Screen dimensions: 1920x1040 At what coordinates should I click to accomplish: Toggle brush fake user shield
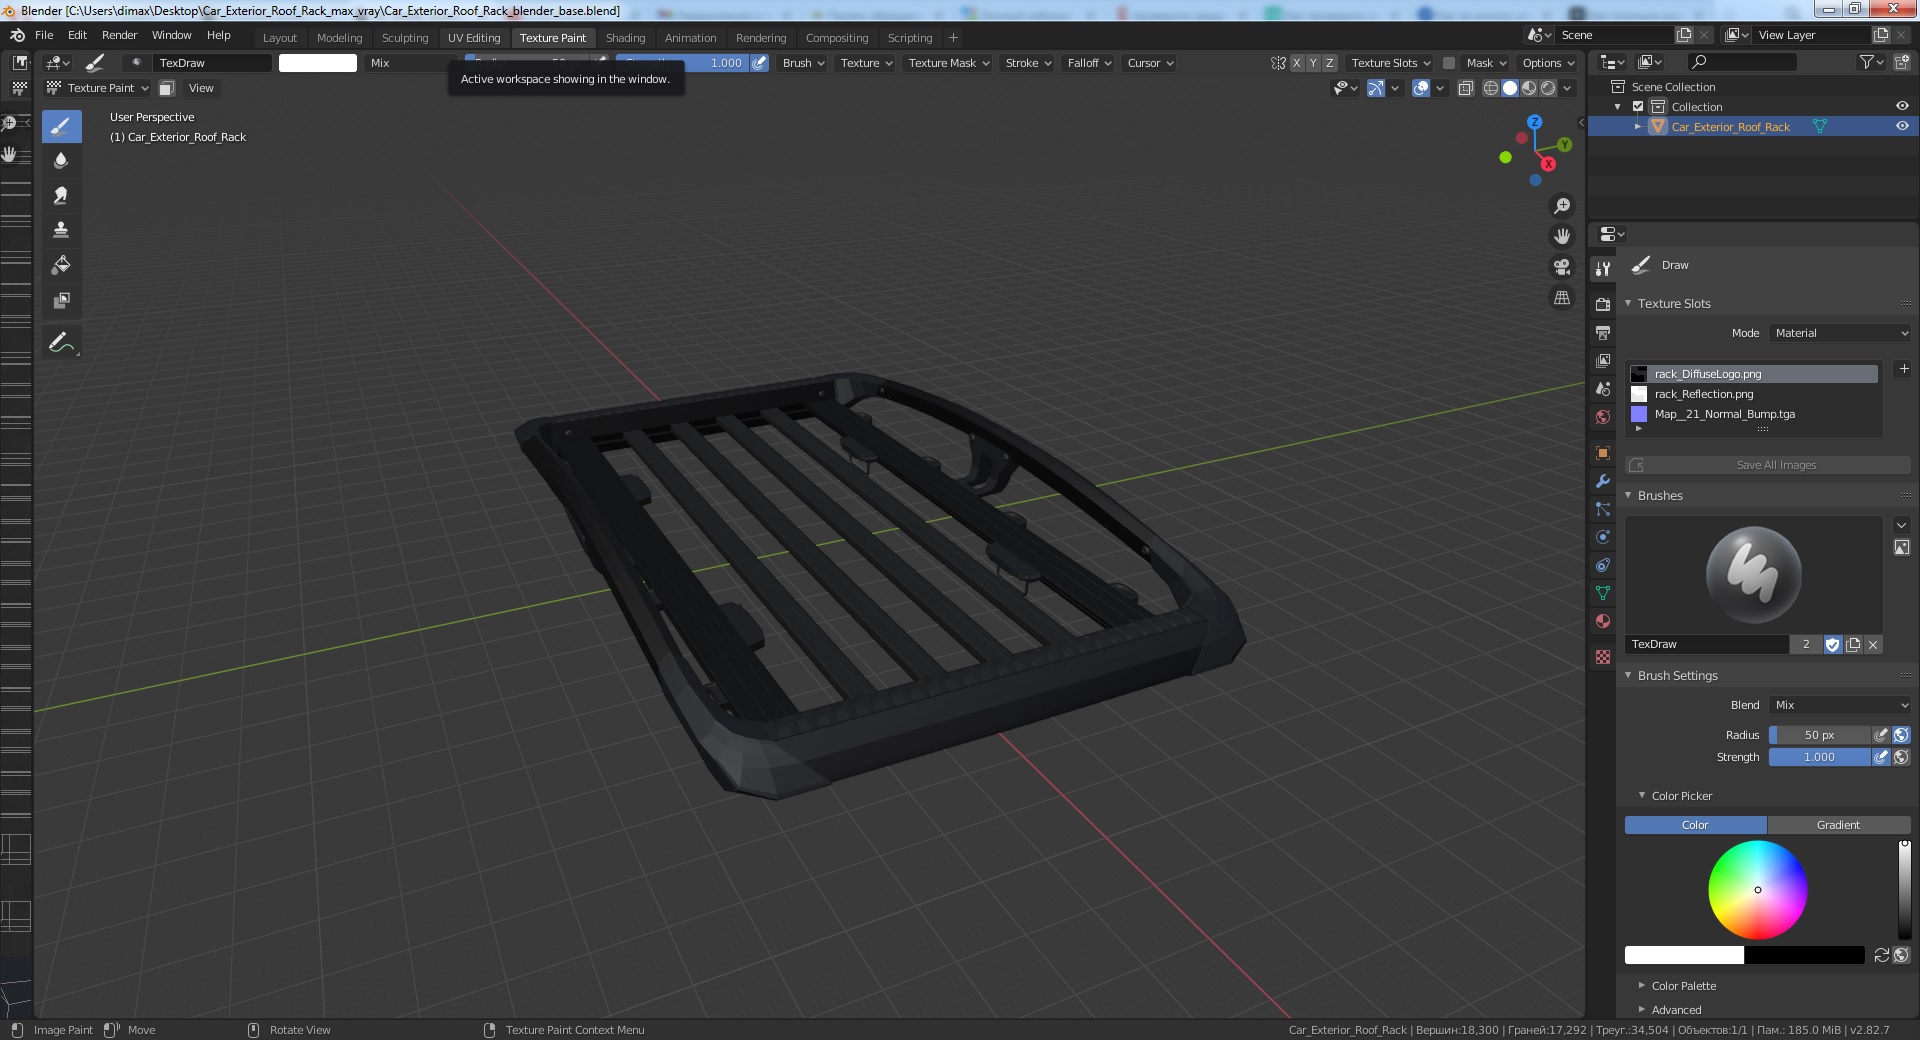pyautogui.click(x=1833, y=645)
